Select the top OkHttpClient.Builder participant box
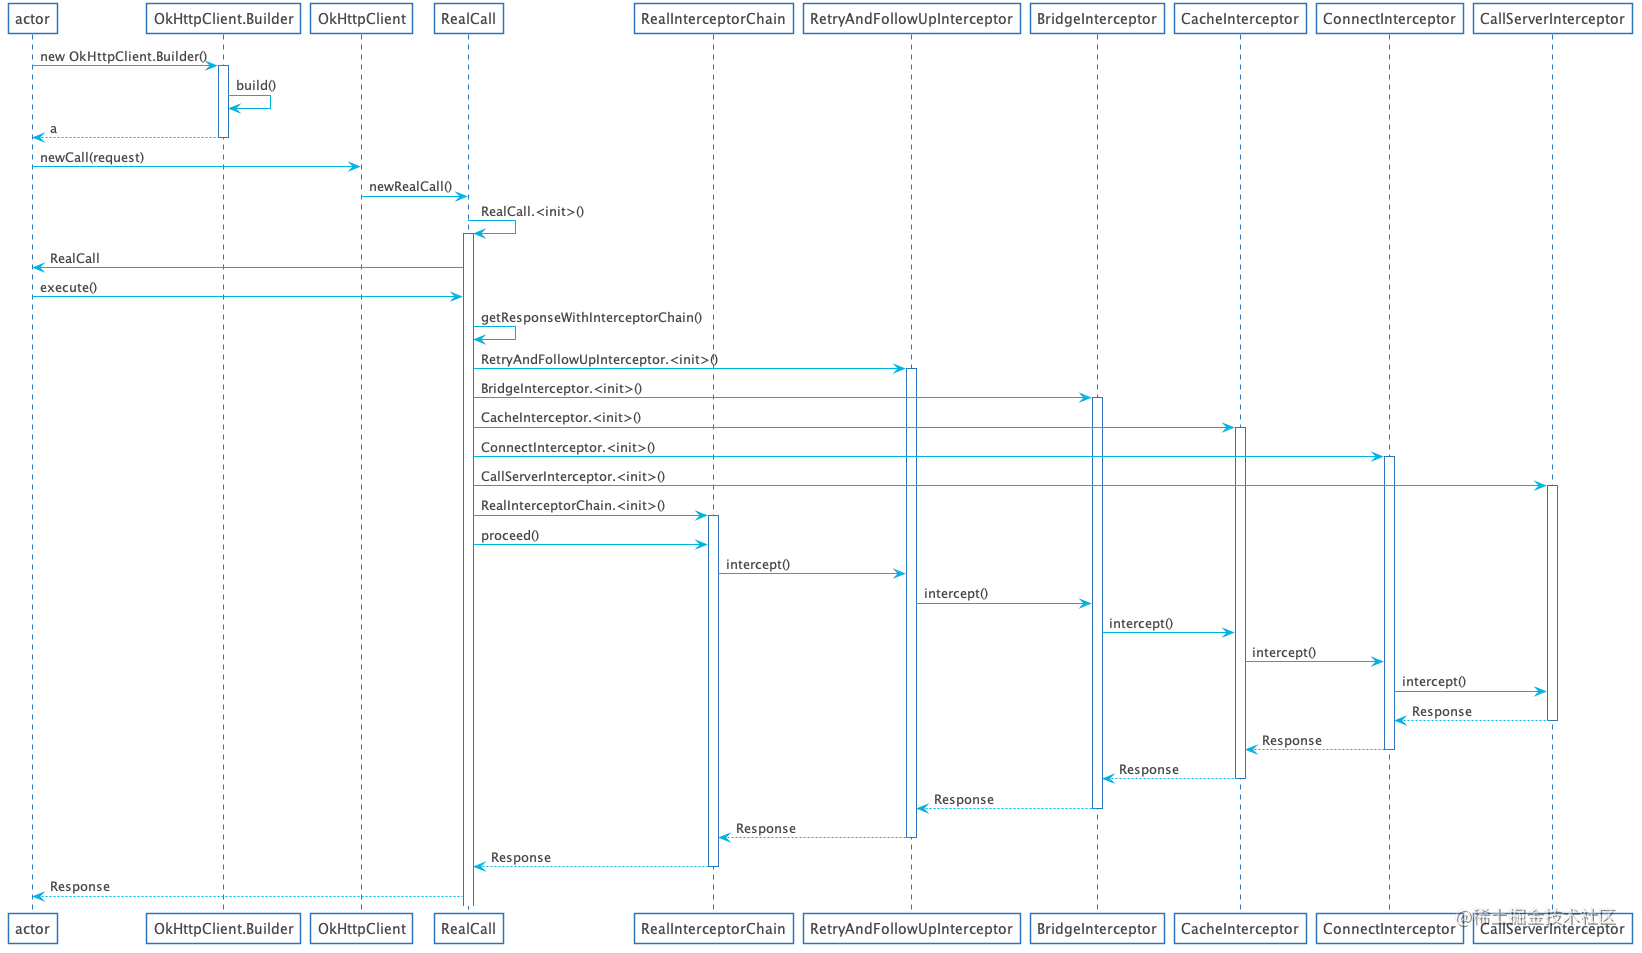This screenshot has width=1642, height=953. [224, 19]
